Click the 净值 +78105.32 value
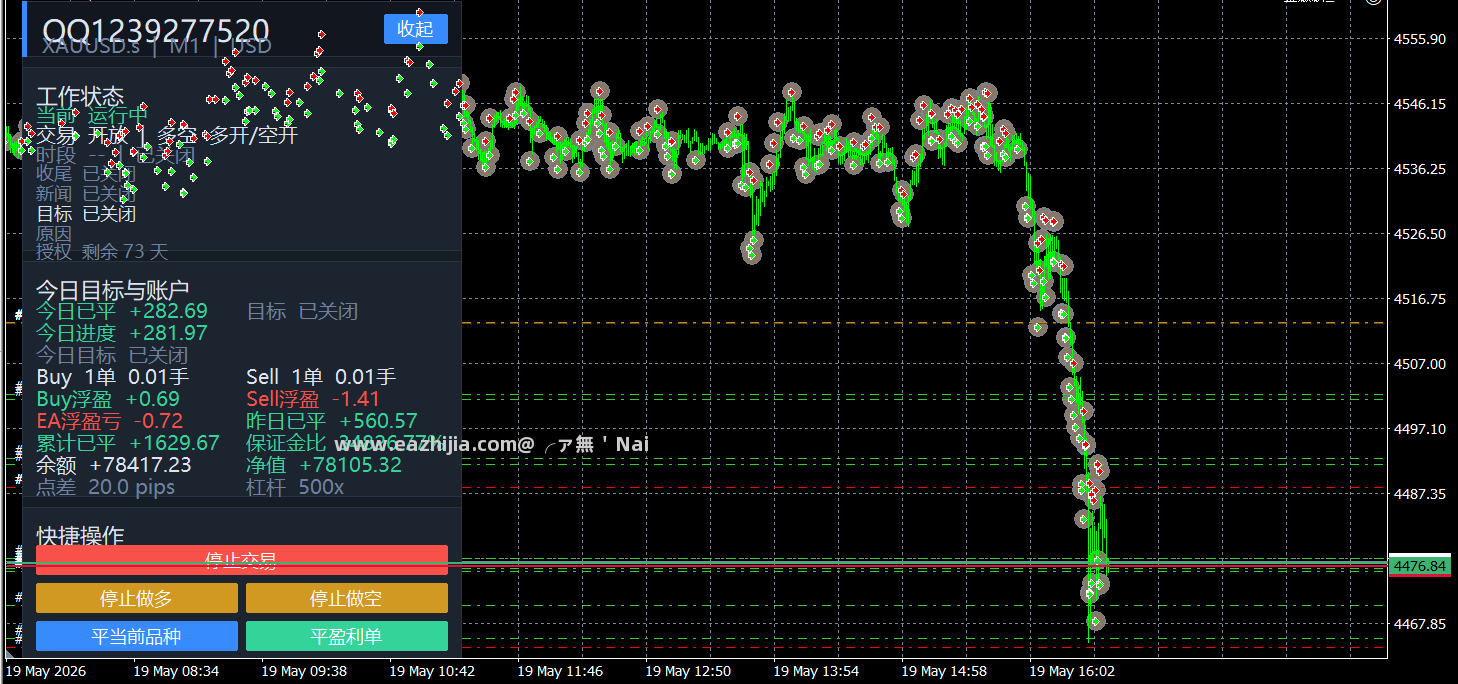 click(324, 465)
